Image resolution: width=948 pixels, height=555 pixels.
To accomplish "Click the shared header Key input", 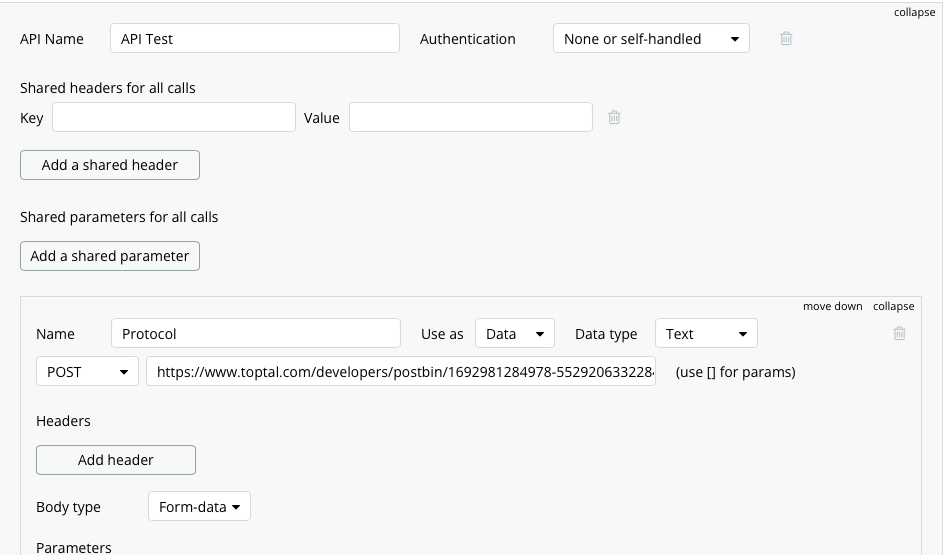I will (174, 118).
